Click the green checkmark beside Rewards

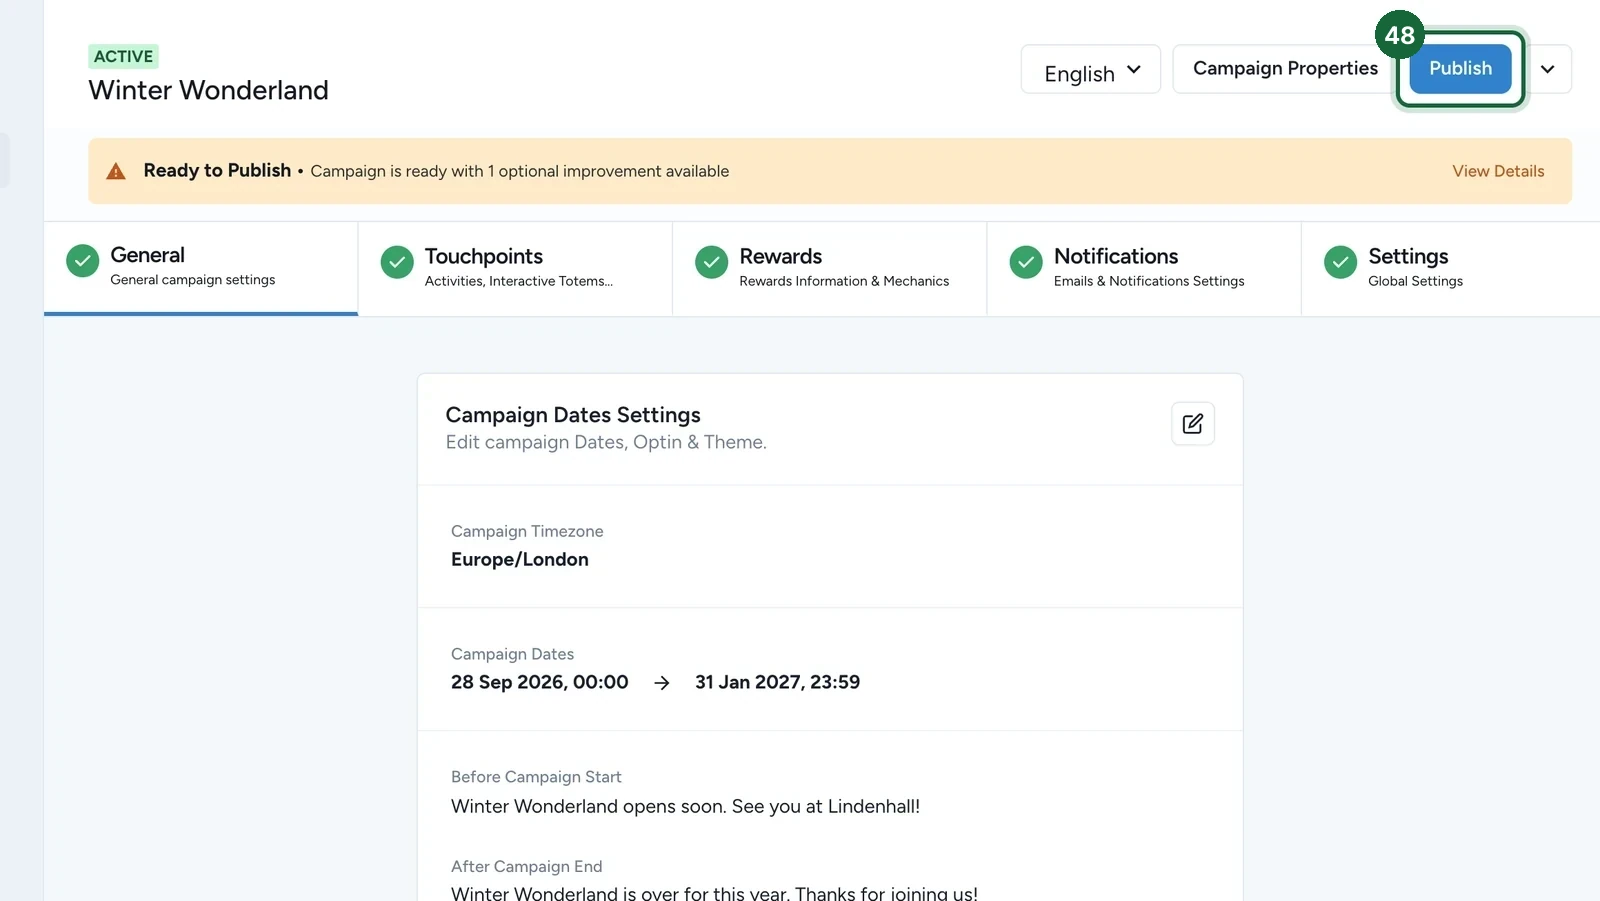coord(711,262)
